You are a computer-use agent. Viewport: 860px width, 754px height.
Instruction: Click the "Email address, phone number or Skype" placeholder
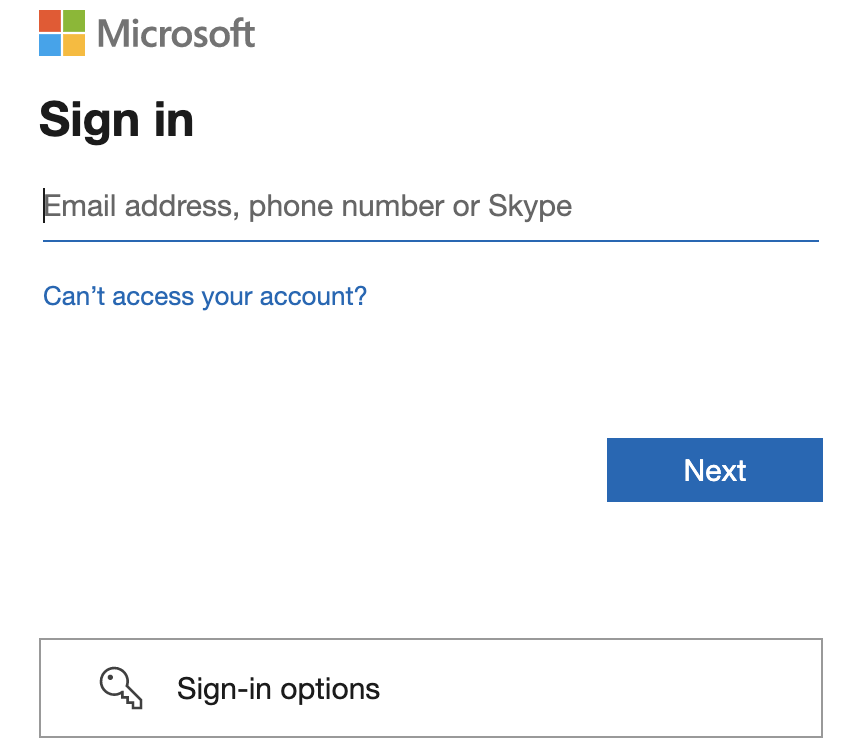(308, 207)
